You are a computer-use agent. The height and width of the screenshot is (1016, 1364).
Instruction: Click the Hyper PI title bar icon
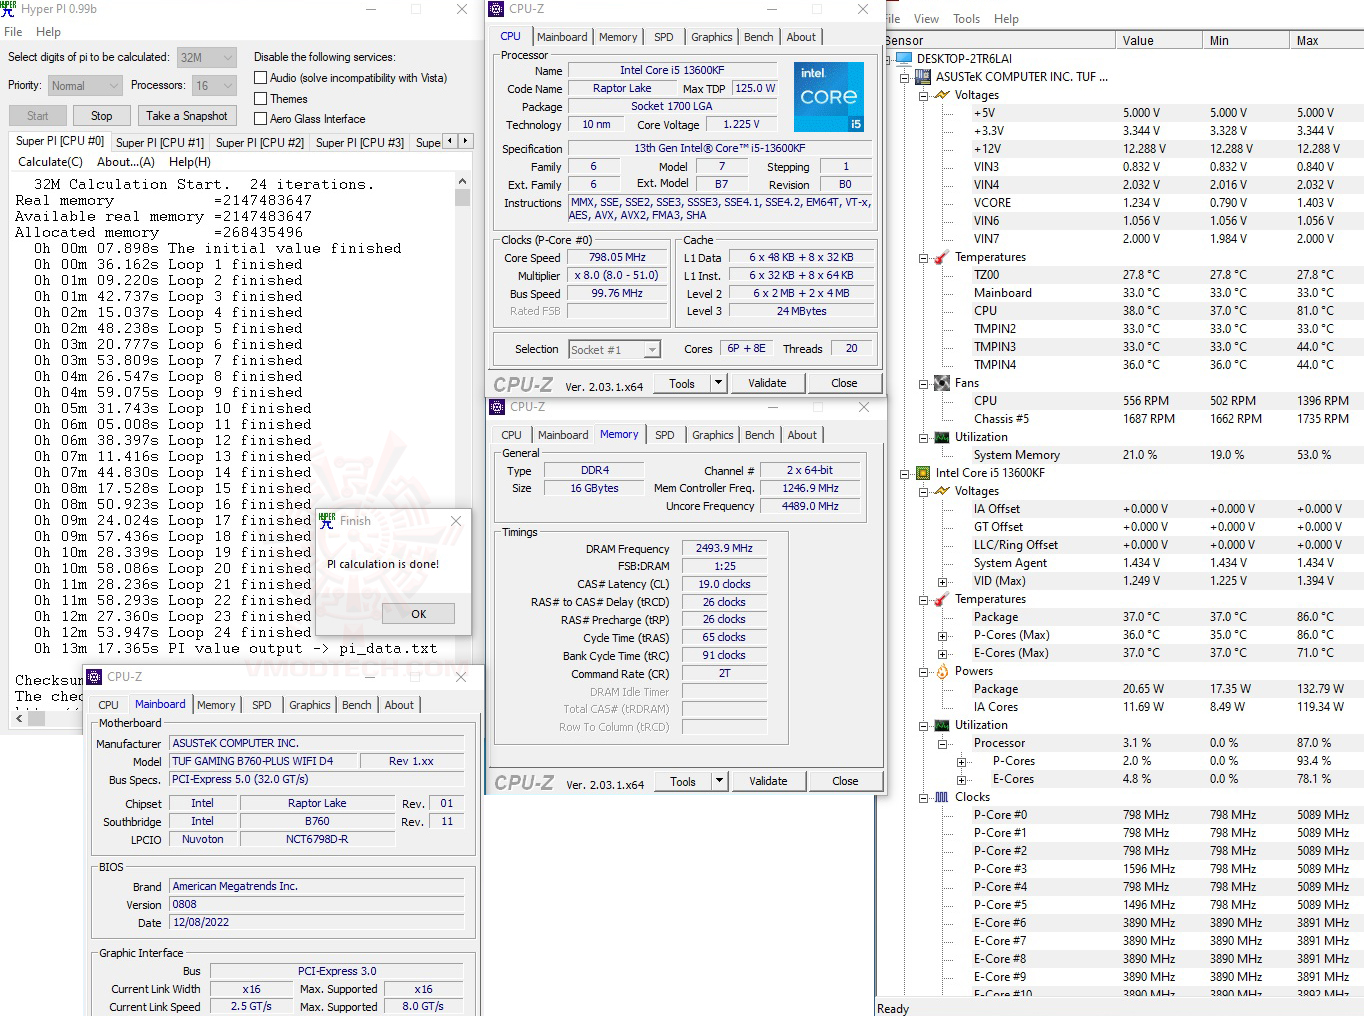point(9,9)
